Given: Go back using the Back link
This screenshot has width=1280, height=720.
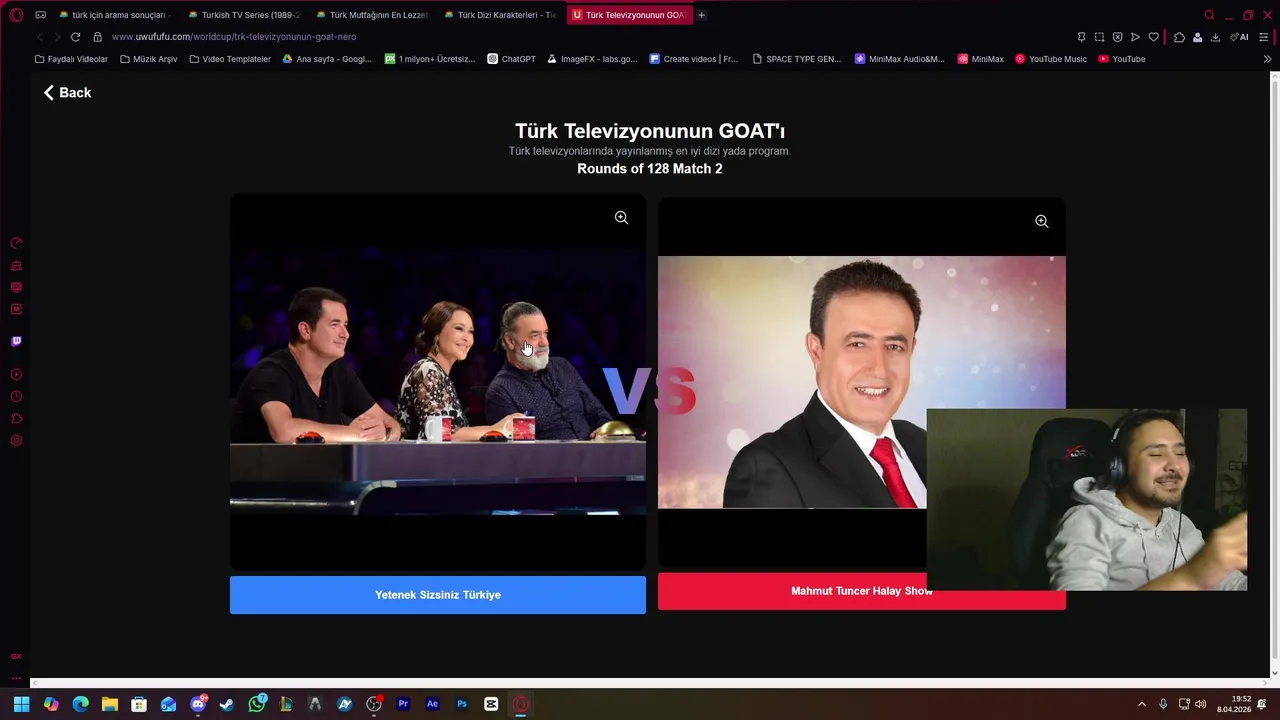Looking at the screenshot, I should 67,93.
